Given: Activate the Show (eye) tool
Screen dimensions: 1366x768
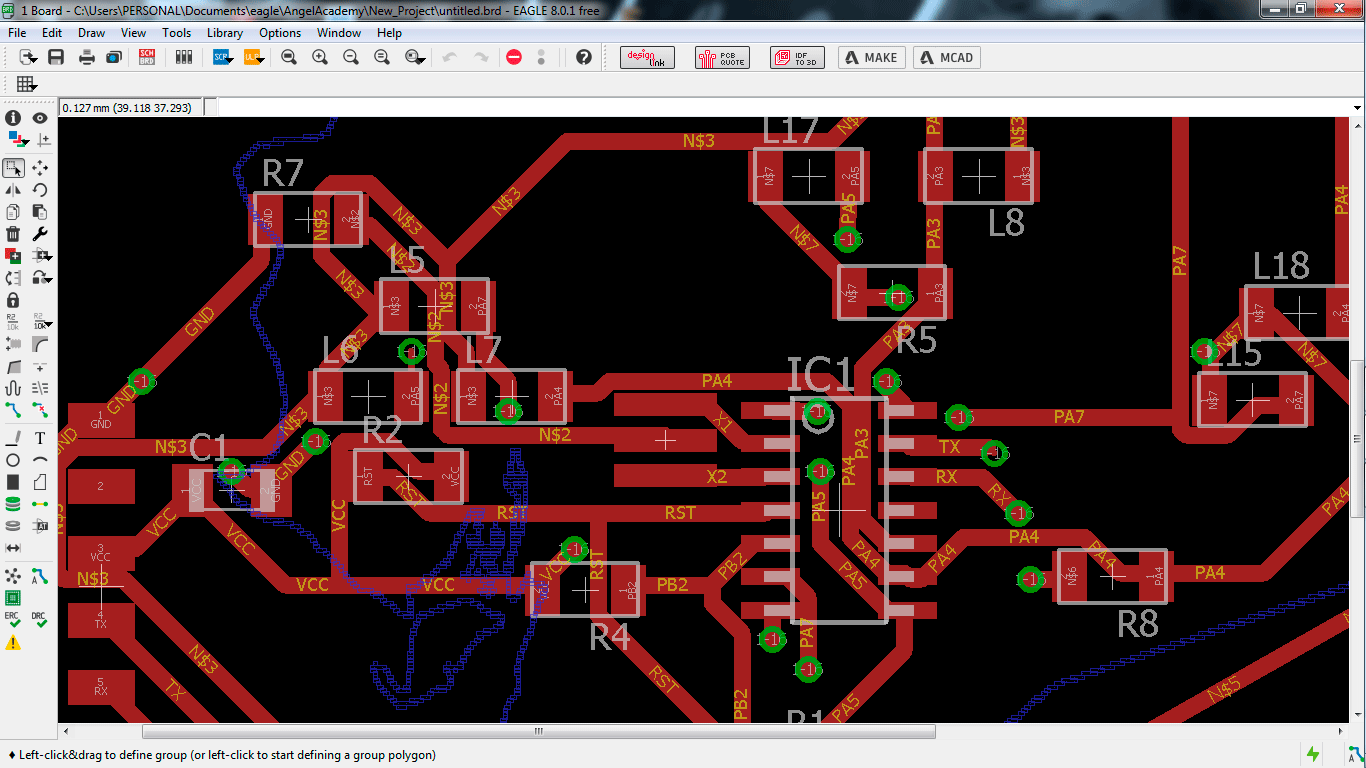Looking at the screenshot, I should (x=40, y=118).
